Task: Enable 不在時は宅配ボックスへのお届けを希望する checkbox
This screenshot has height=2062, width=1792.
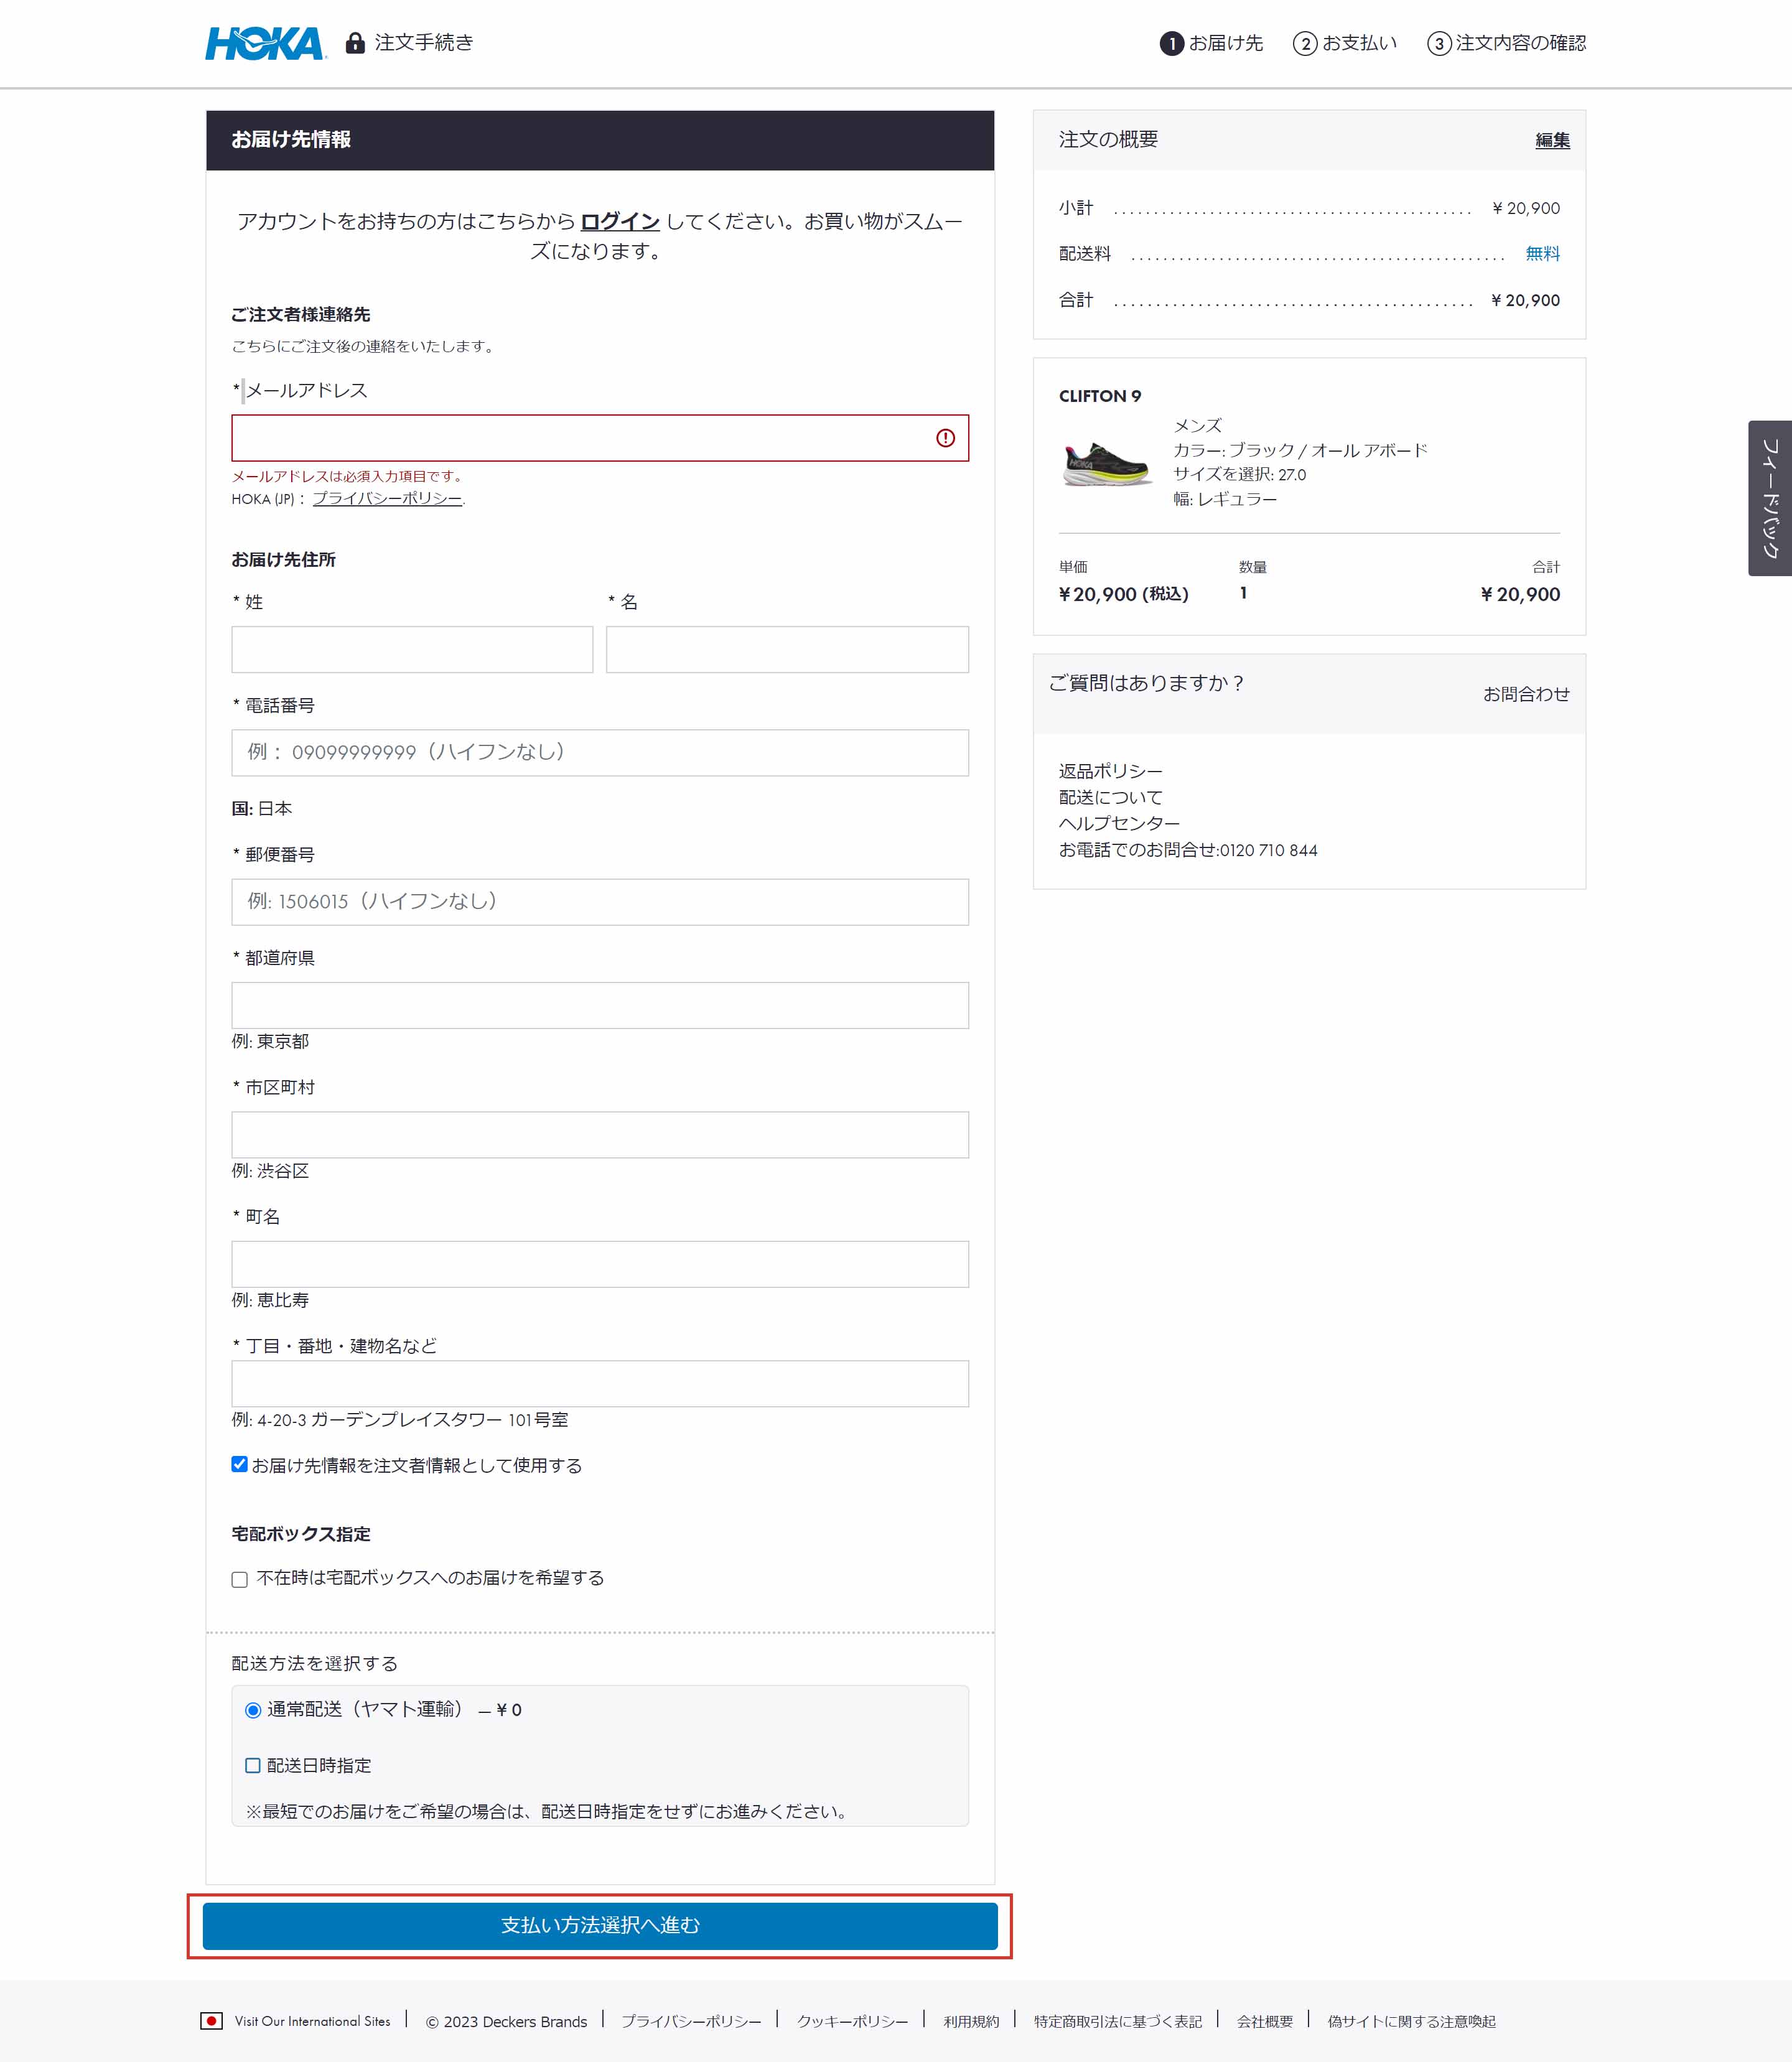Action: [239, 1579]
